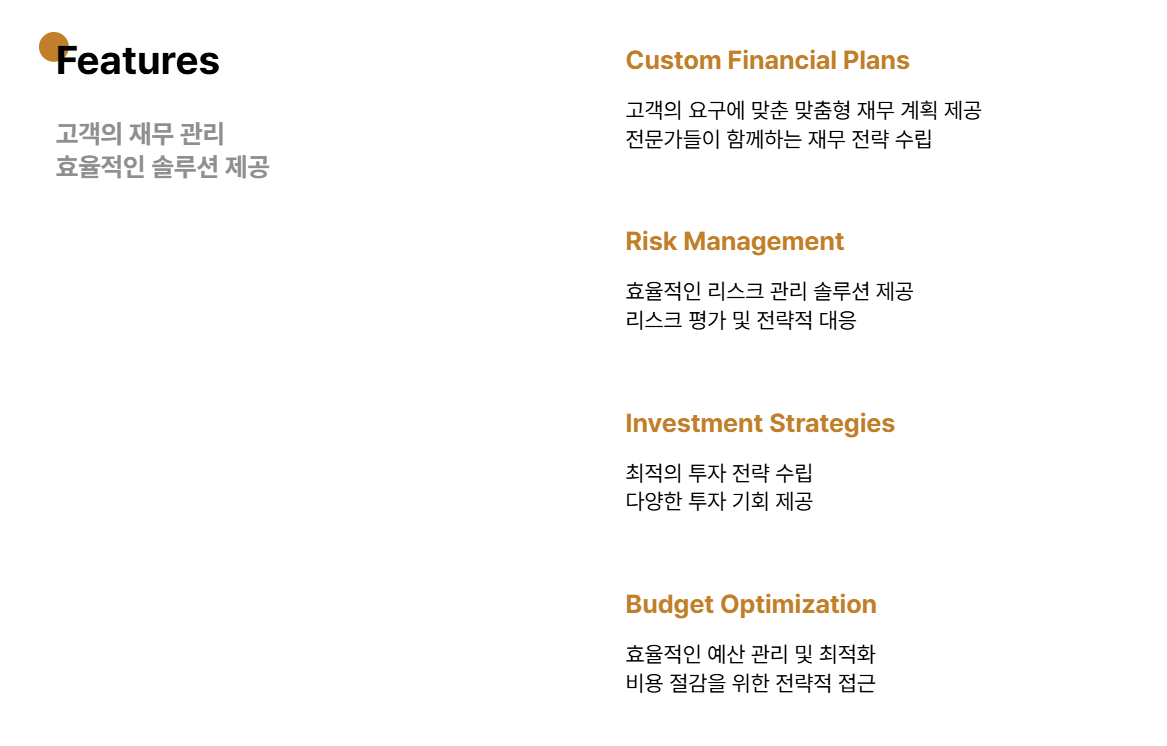The height and width of the screenshot is (746, 1167).
Task: Click the word Optimization in the Budget heading
Action: point(798,605)
